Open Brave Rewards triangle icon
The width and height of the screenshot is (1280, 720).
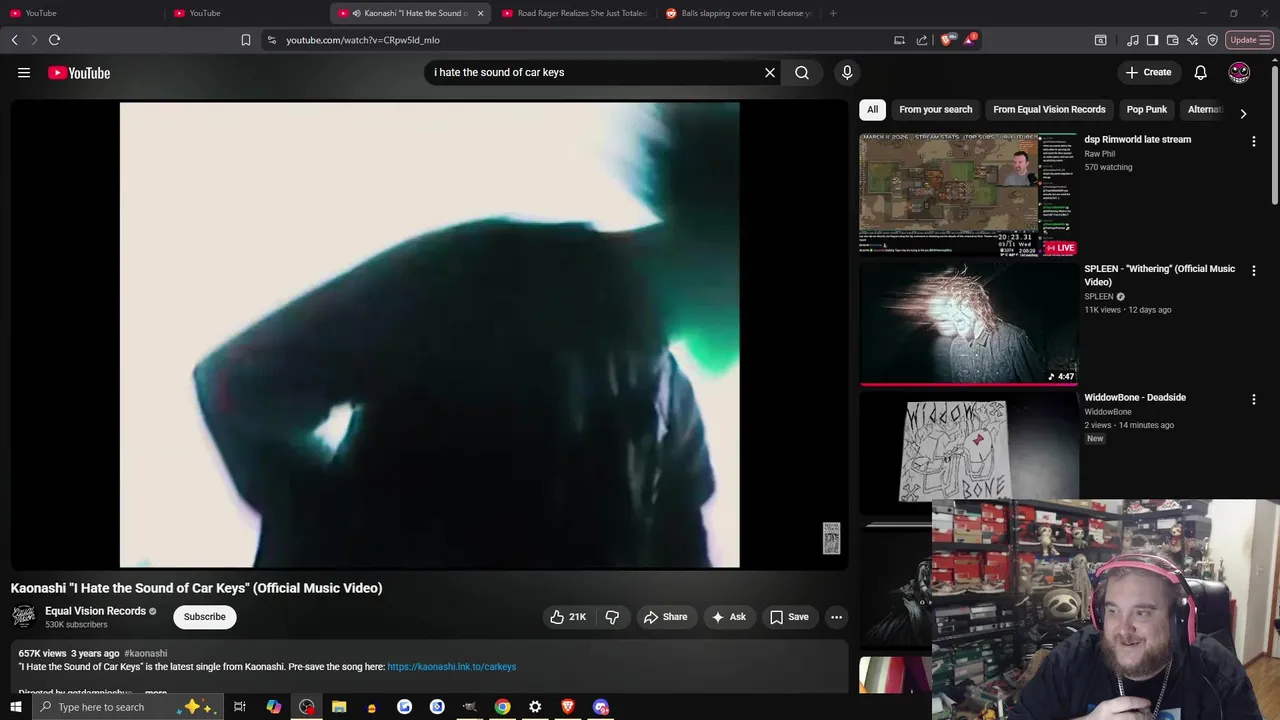(969, 40)
